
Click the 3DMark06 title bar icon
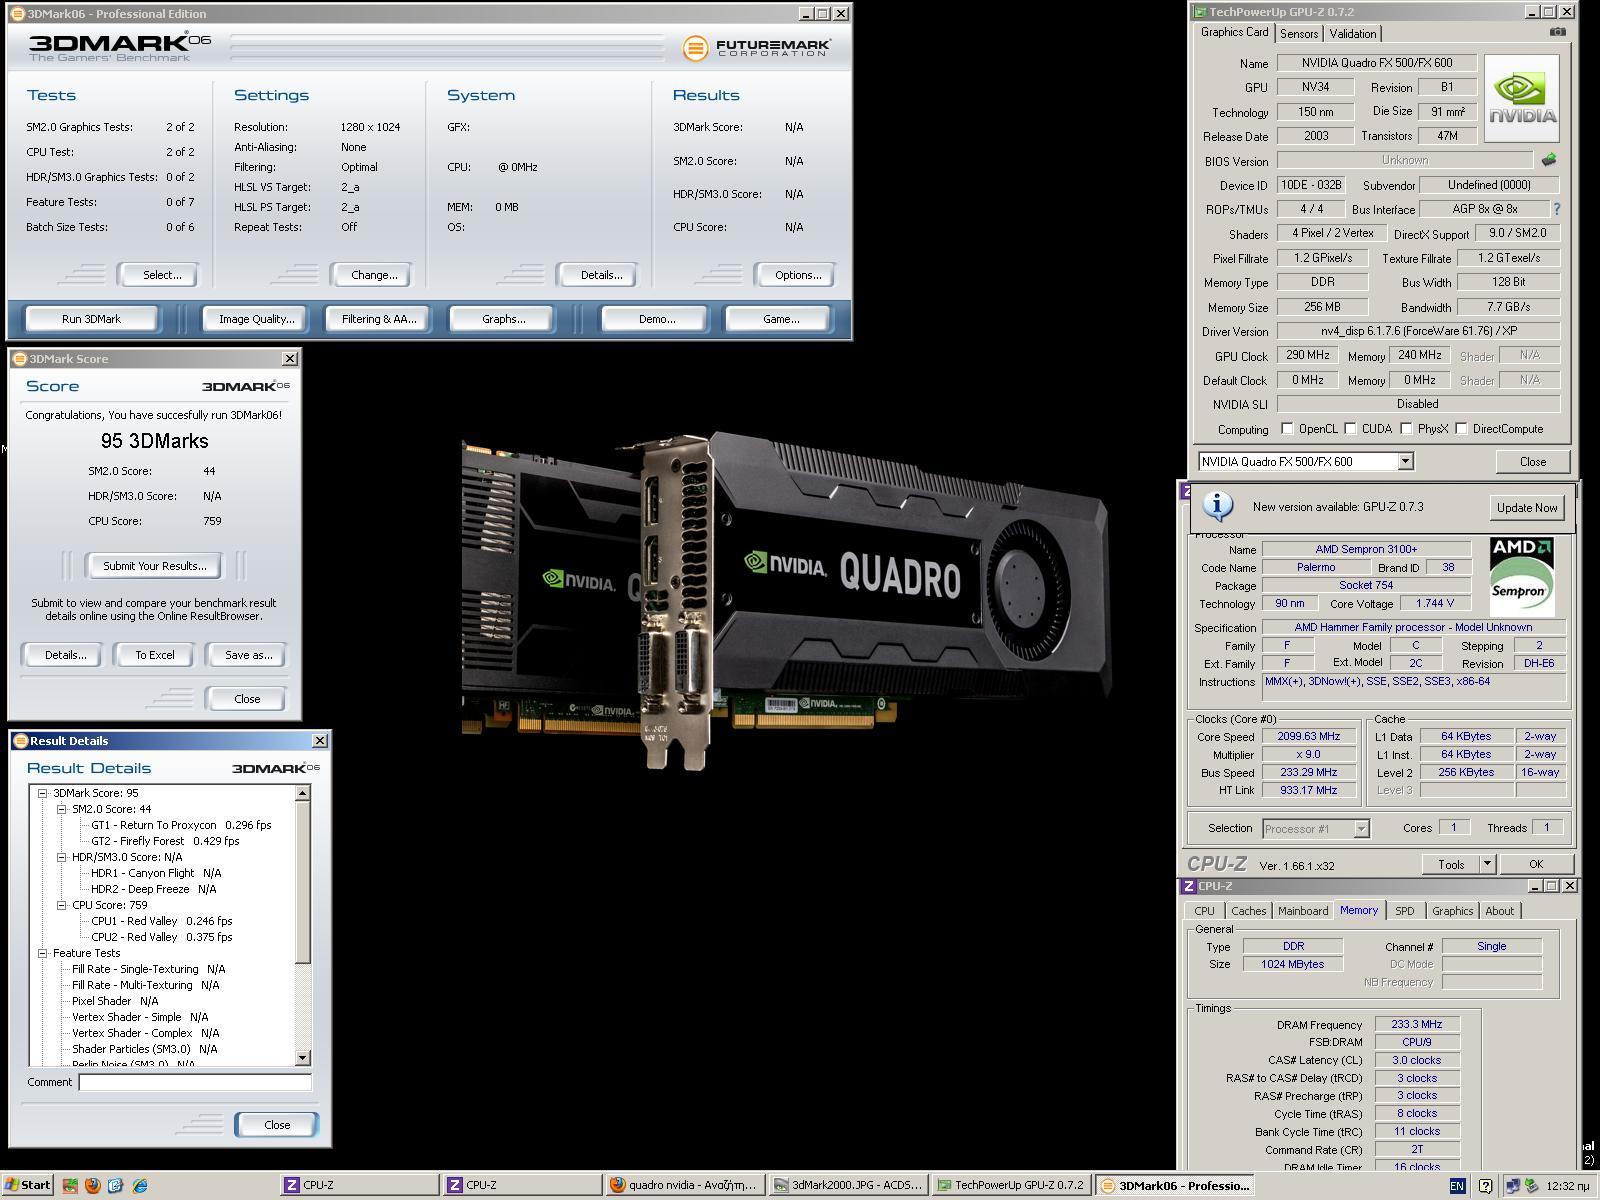tap(17, 13)
